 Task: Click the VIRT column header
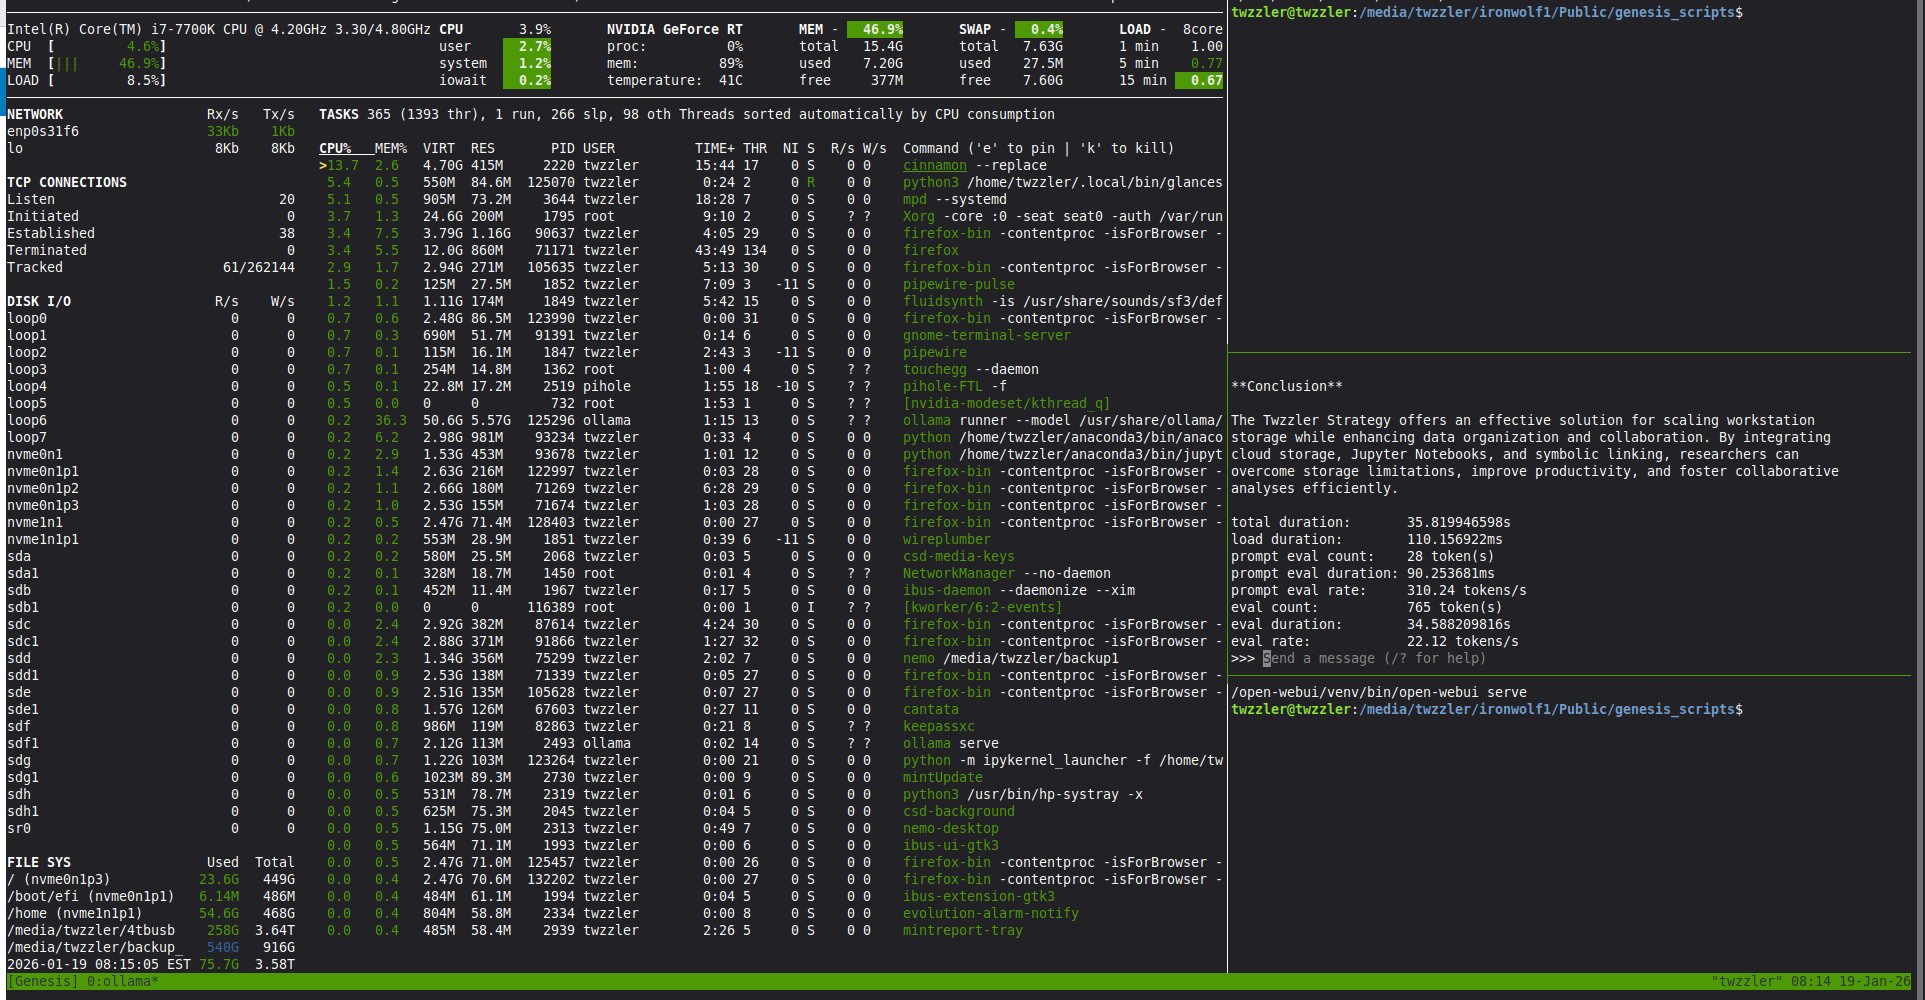tap(439, 148)
